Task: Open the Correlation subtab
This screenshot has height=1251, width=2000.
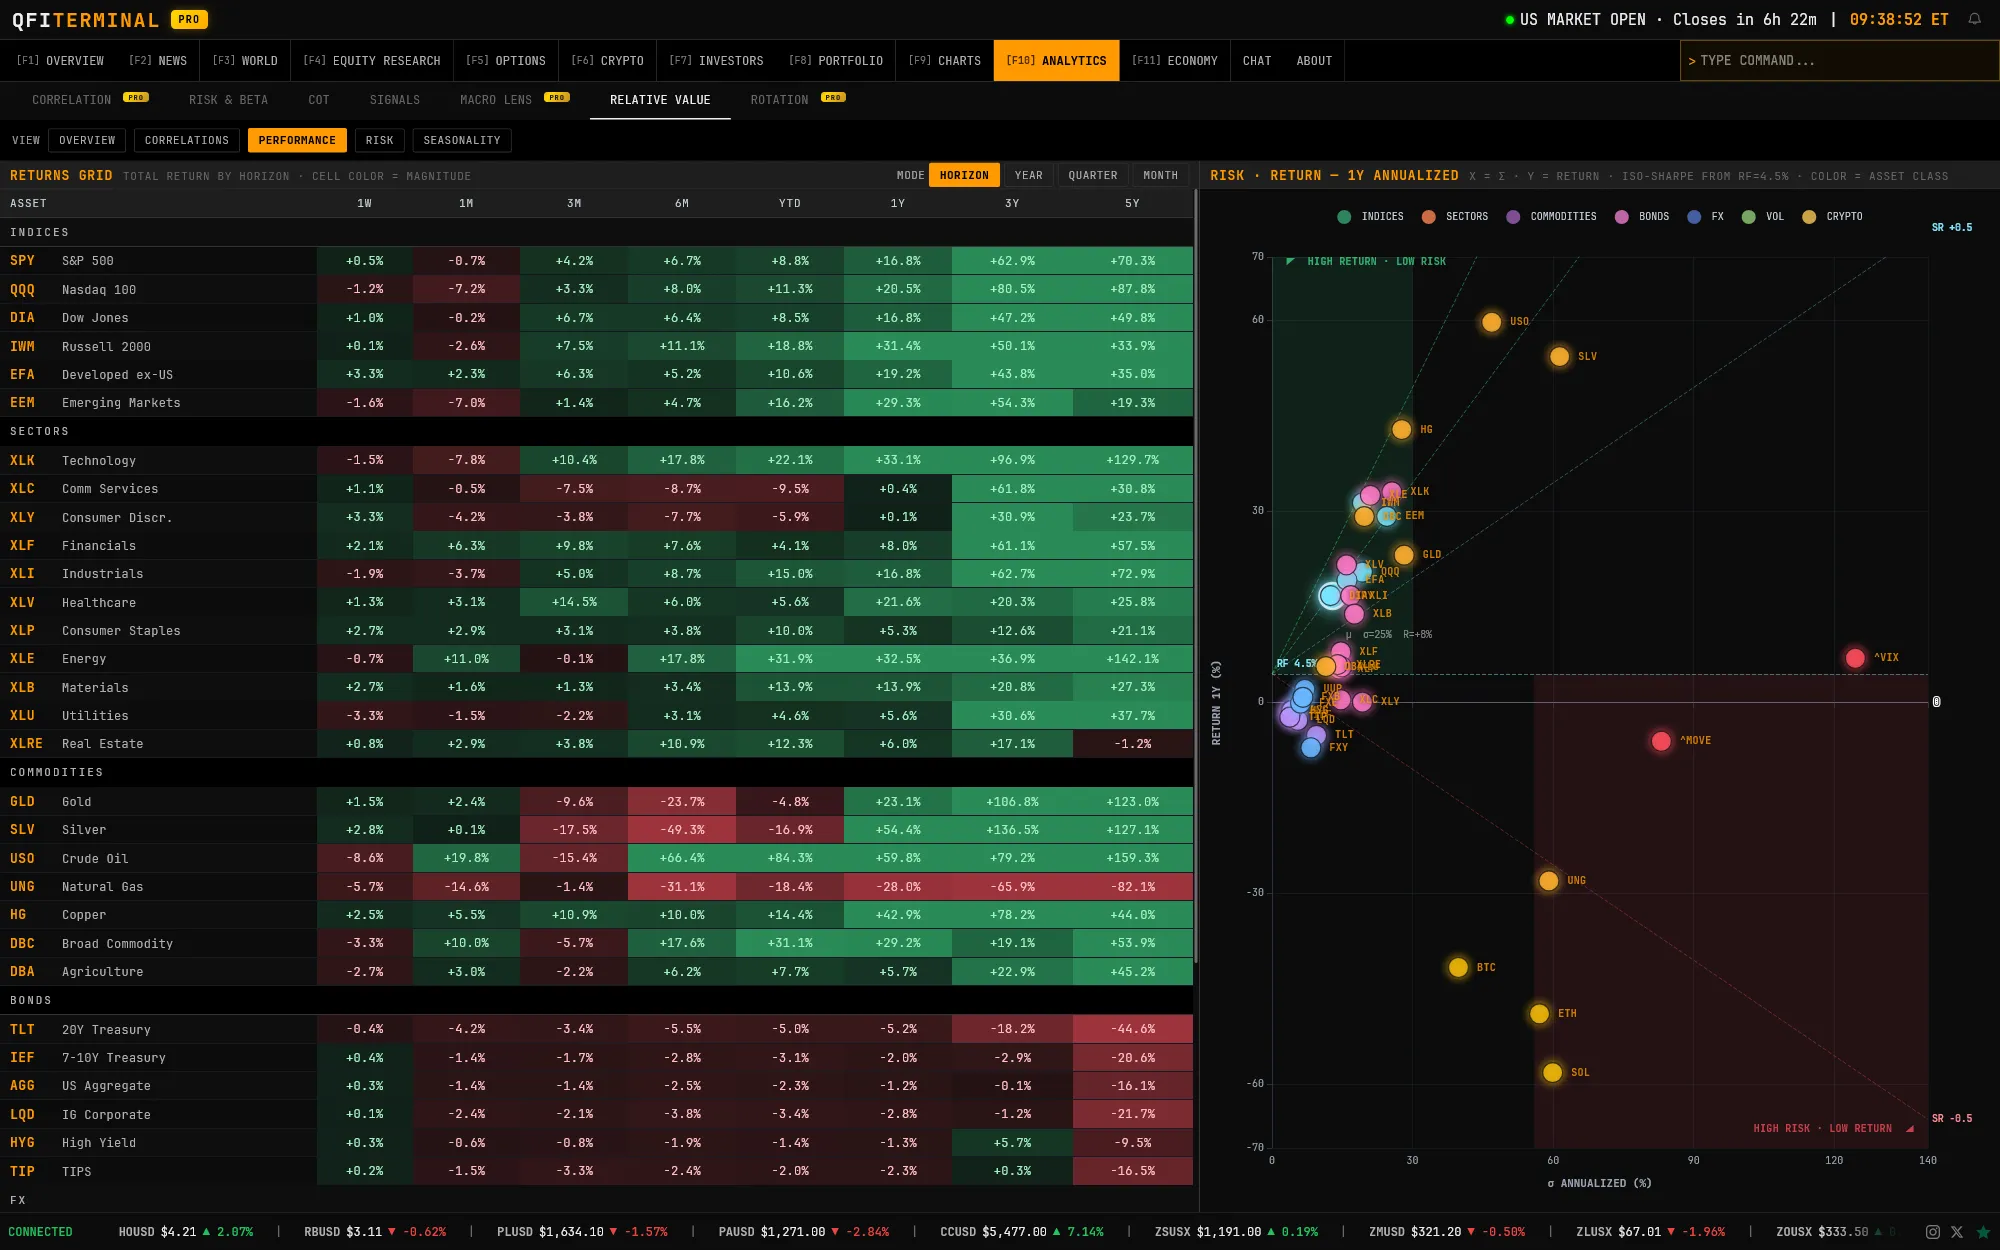Action: (90, 100)
